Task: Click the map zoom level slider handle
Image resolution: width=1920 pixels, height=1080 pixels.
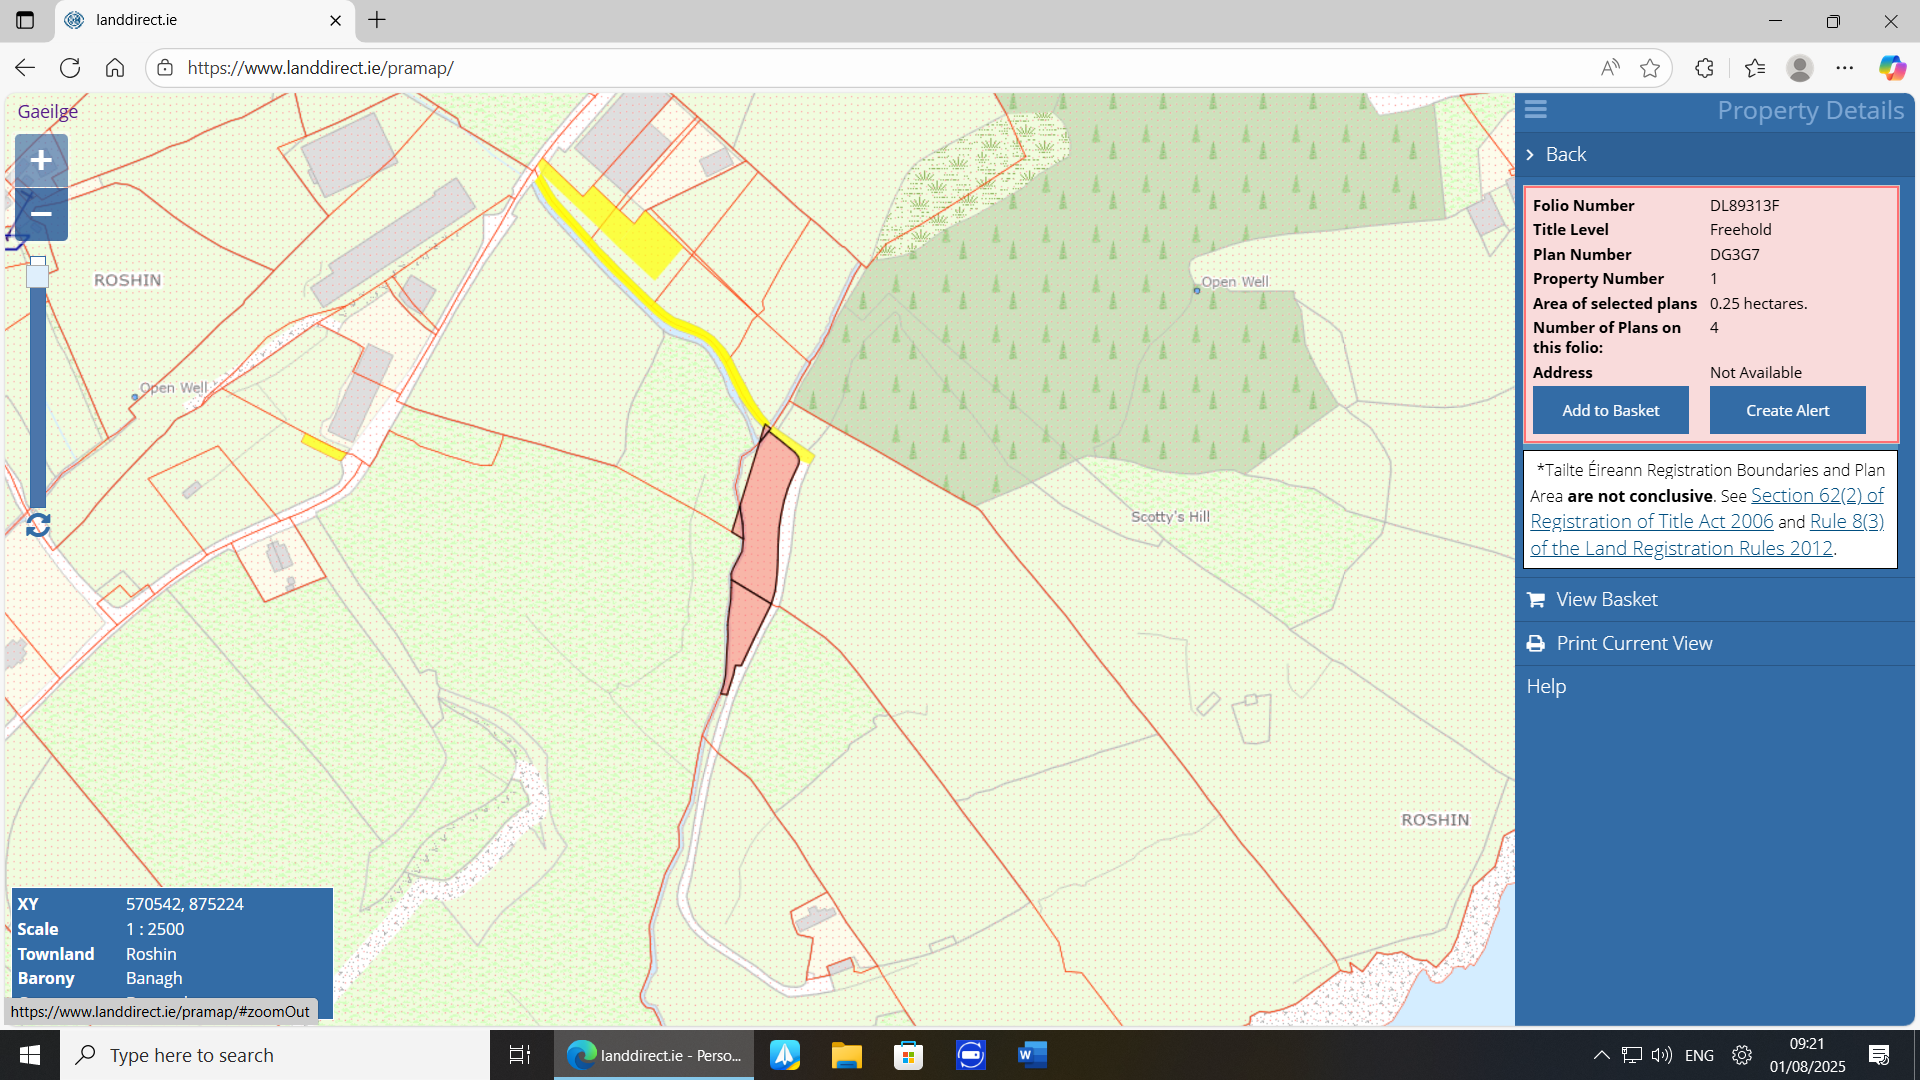Action: click(37, 273)
